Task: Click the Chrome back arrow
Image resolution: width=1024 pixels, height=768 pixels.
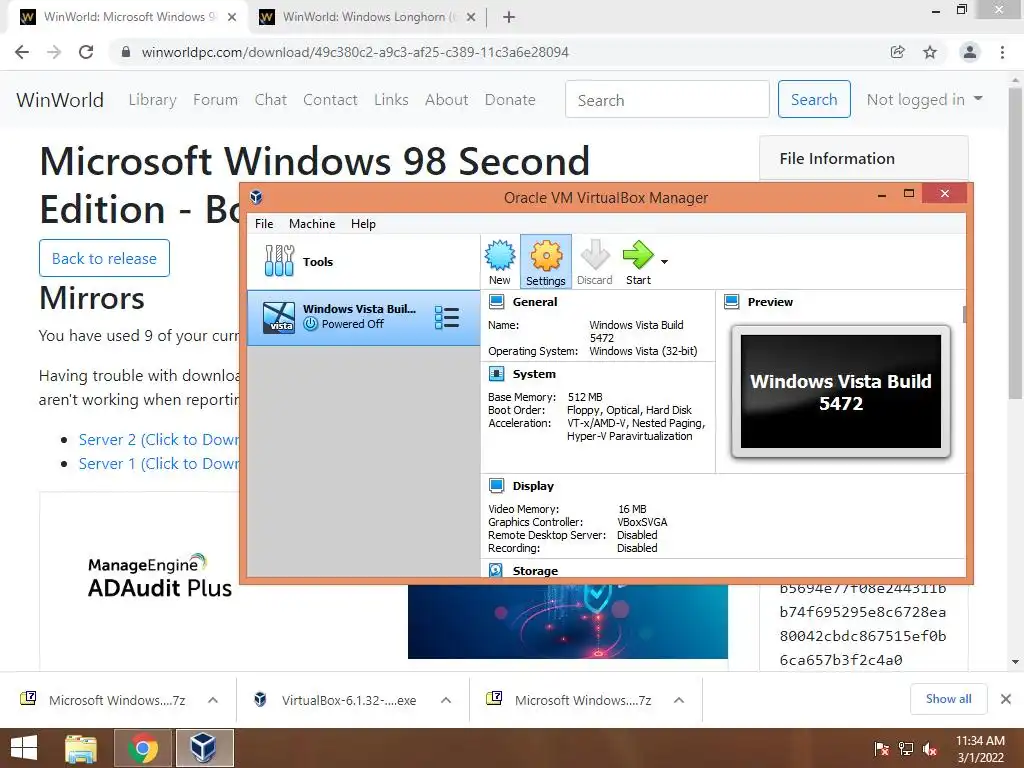Action: click(22, 52)
